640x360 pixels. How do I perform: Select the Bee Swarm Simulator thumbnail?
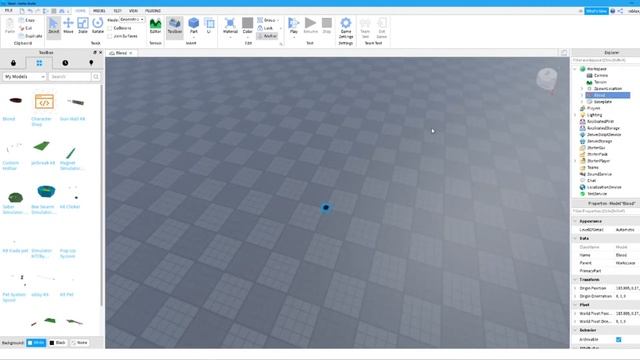coord(46,191)
